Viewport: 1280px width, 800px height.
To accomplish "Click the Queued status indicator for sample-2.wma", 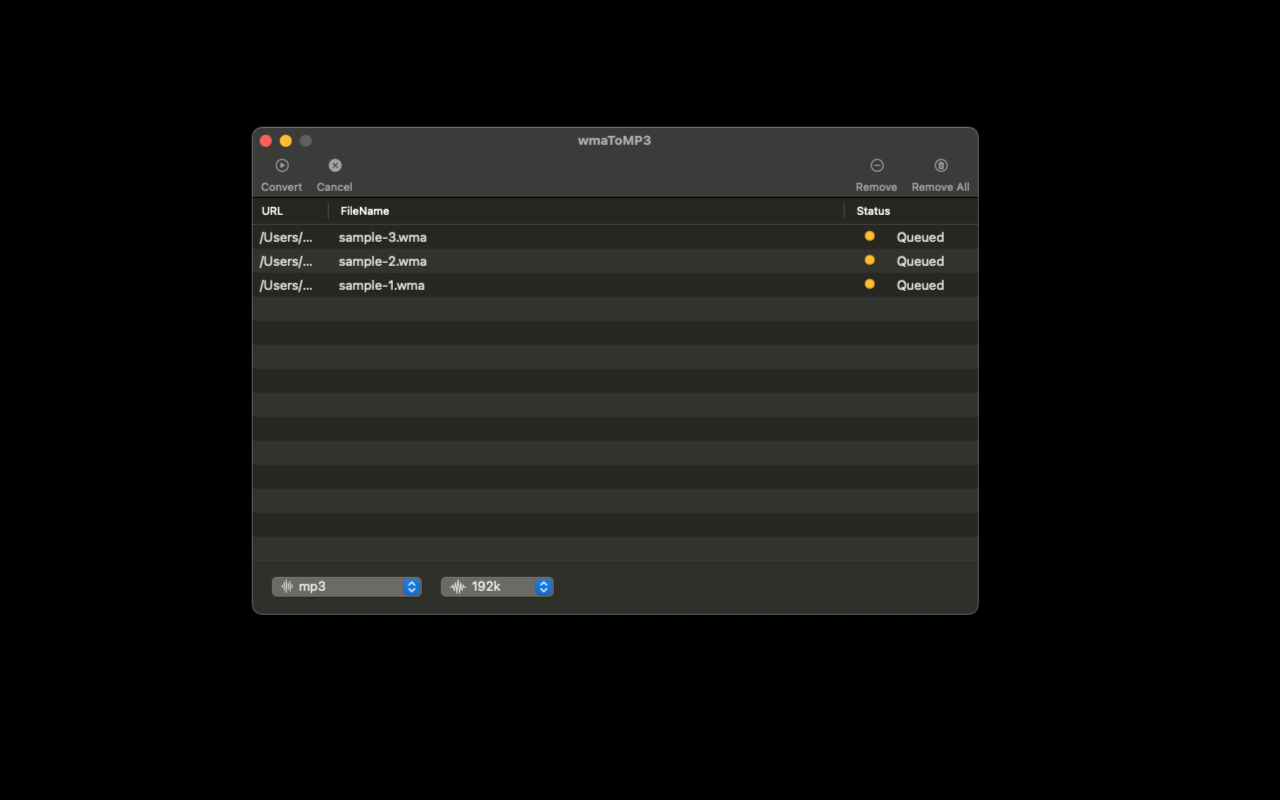I will click(920, 261).
